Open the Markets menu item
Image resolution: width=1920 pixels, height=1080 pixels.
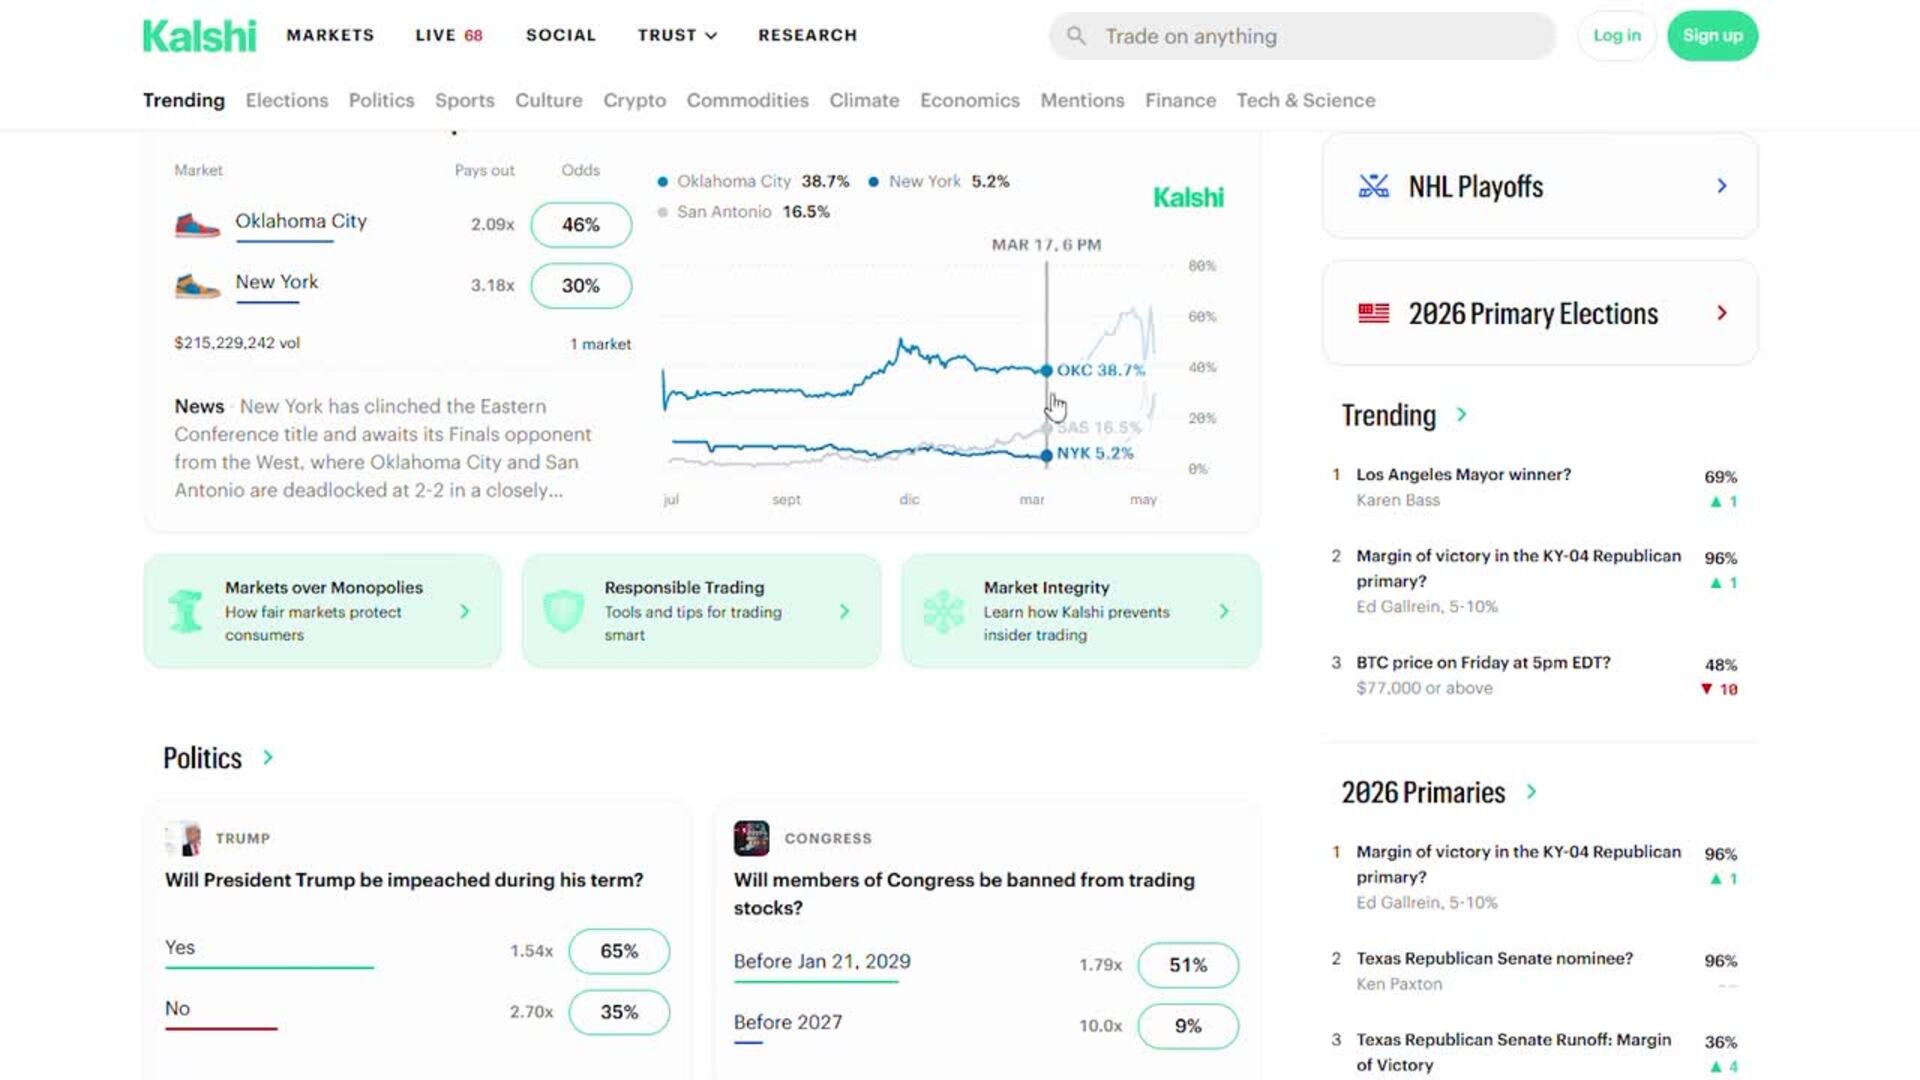point(330,35)
